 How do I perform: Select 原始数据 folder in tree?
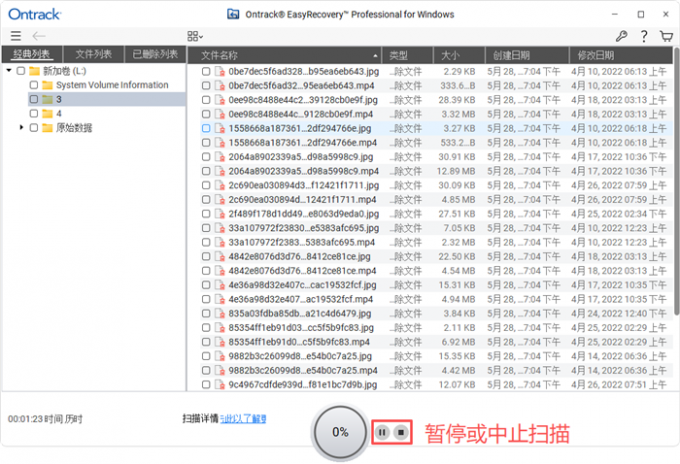pyautogui.click(x=74, y=128)
